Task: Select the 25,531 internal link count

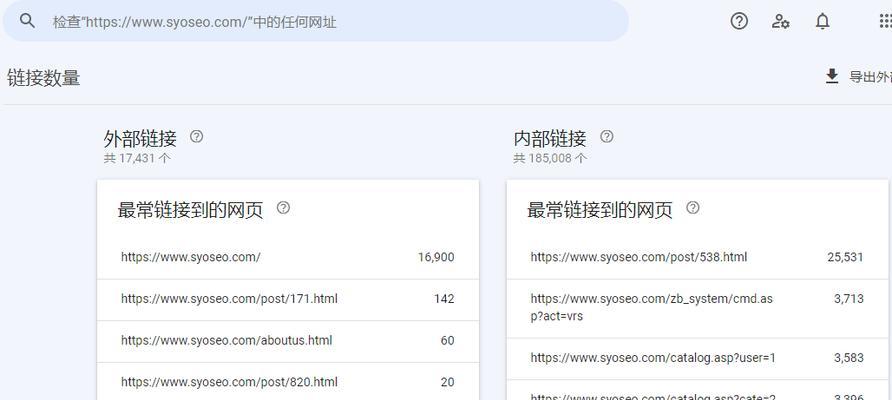Action: 845,257
